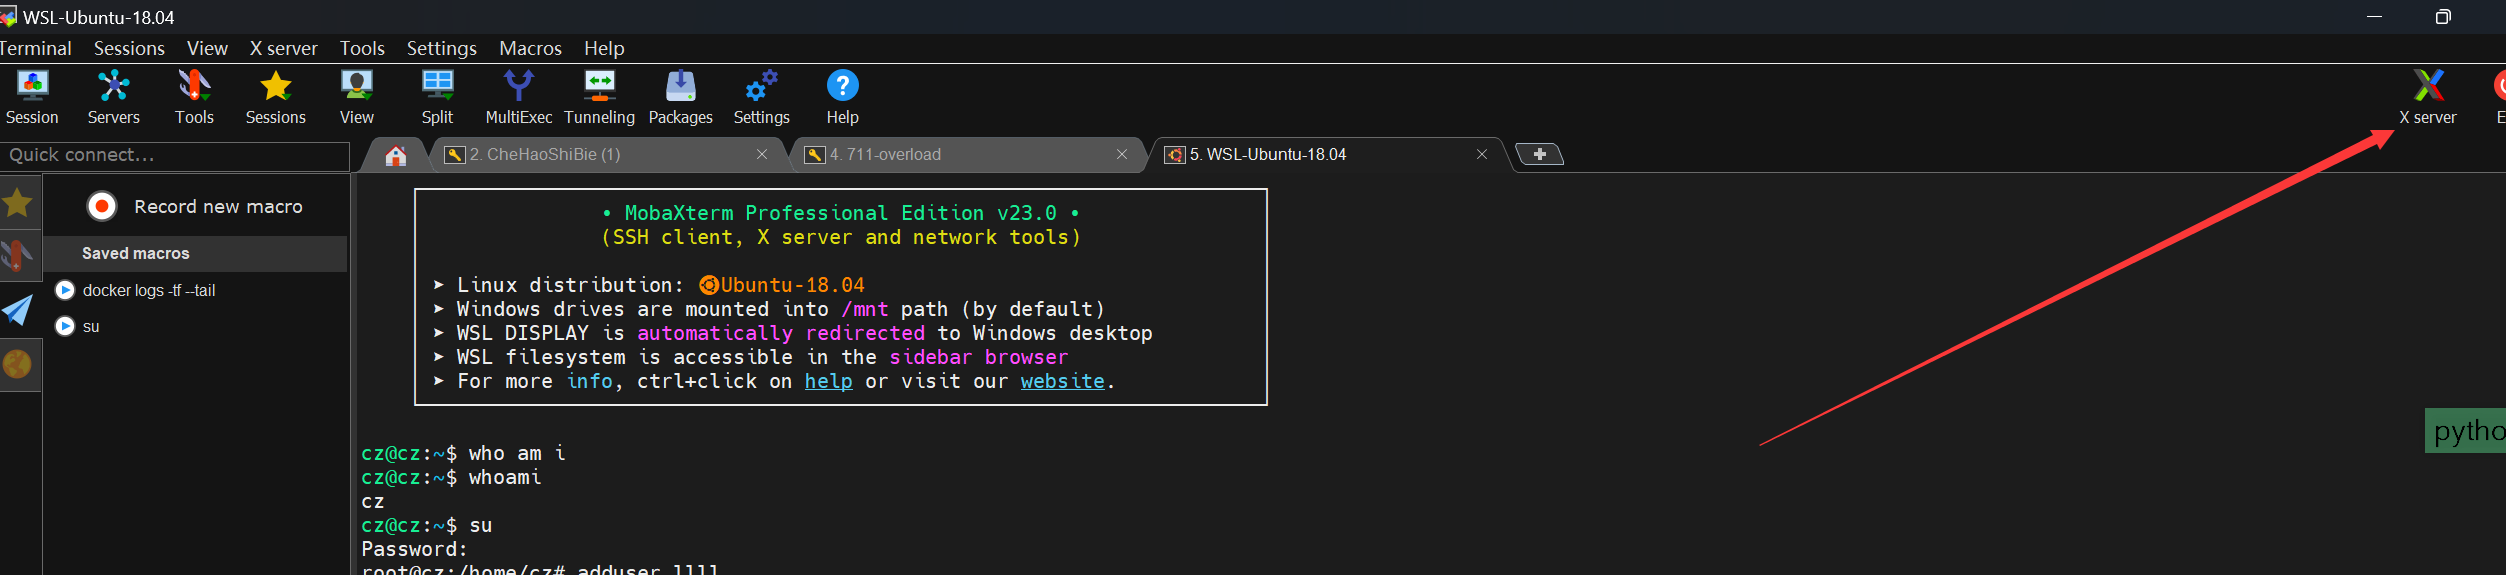Open the Servers toolbar icon
This screenshot has width=2506, height=575.
[113, 97]
